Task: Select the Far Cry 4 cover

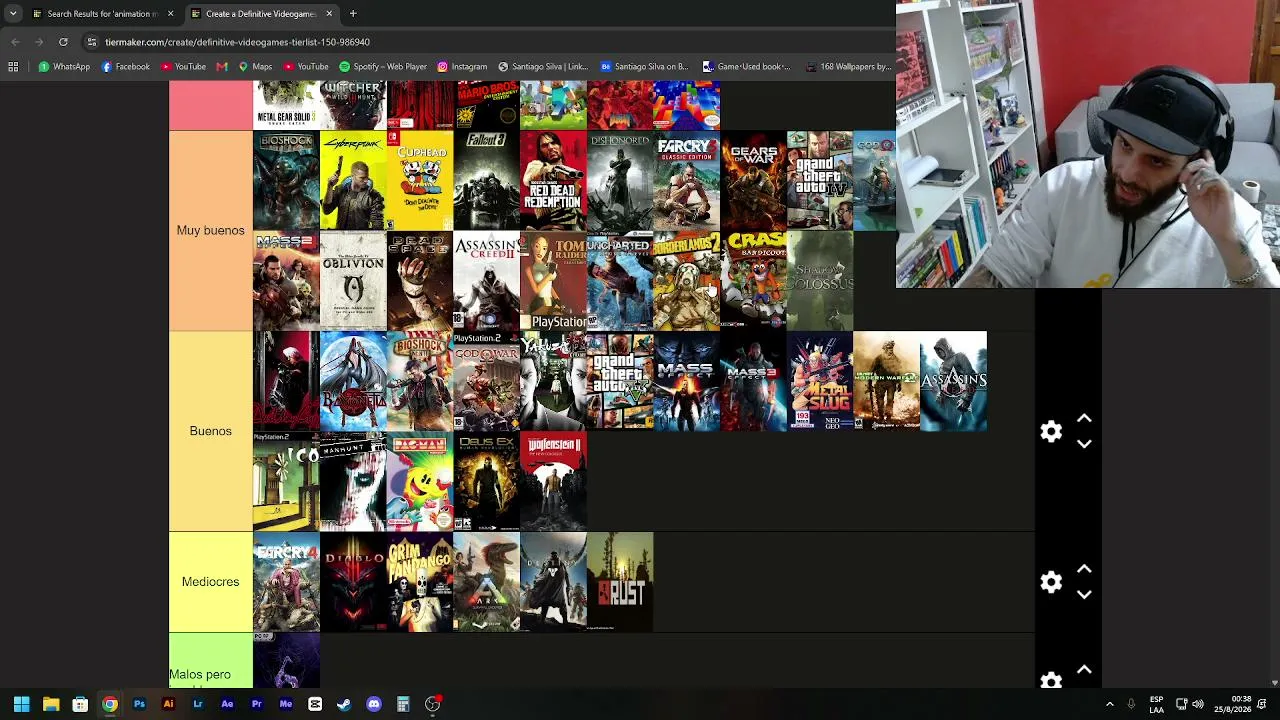Action: click(286, 582)
